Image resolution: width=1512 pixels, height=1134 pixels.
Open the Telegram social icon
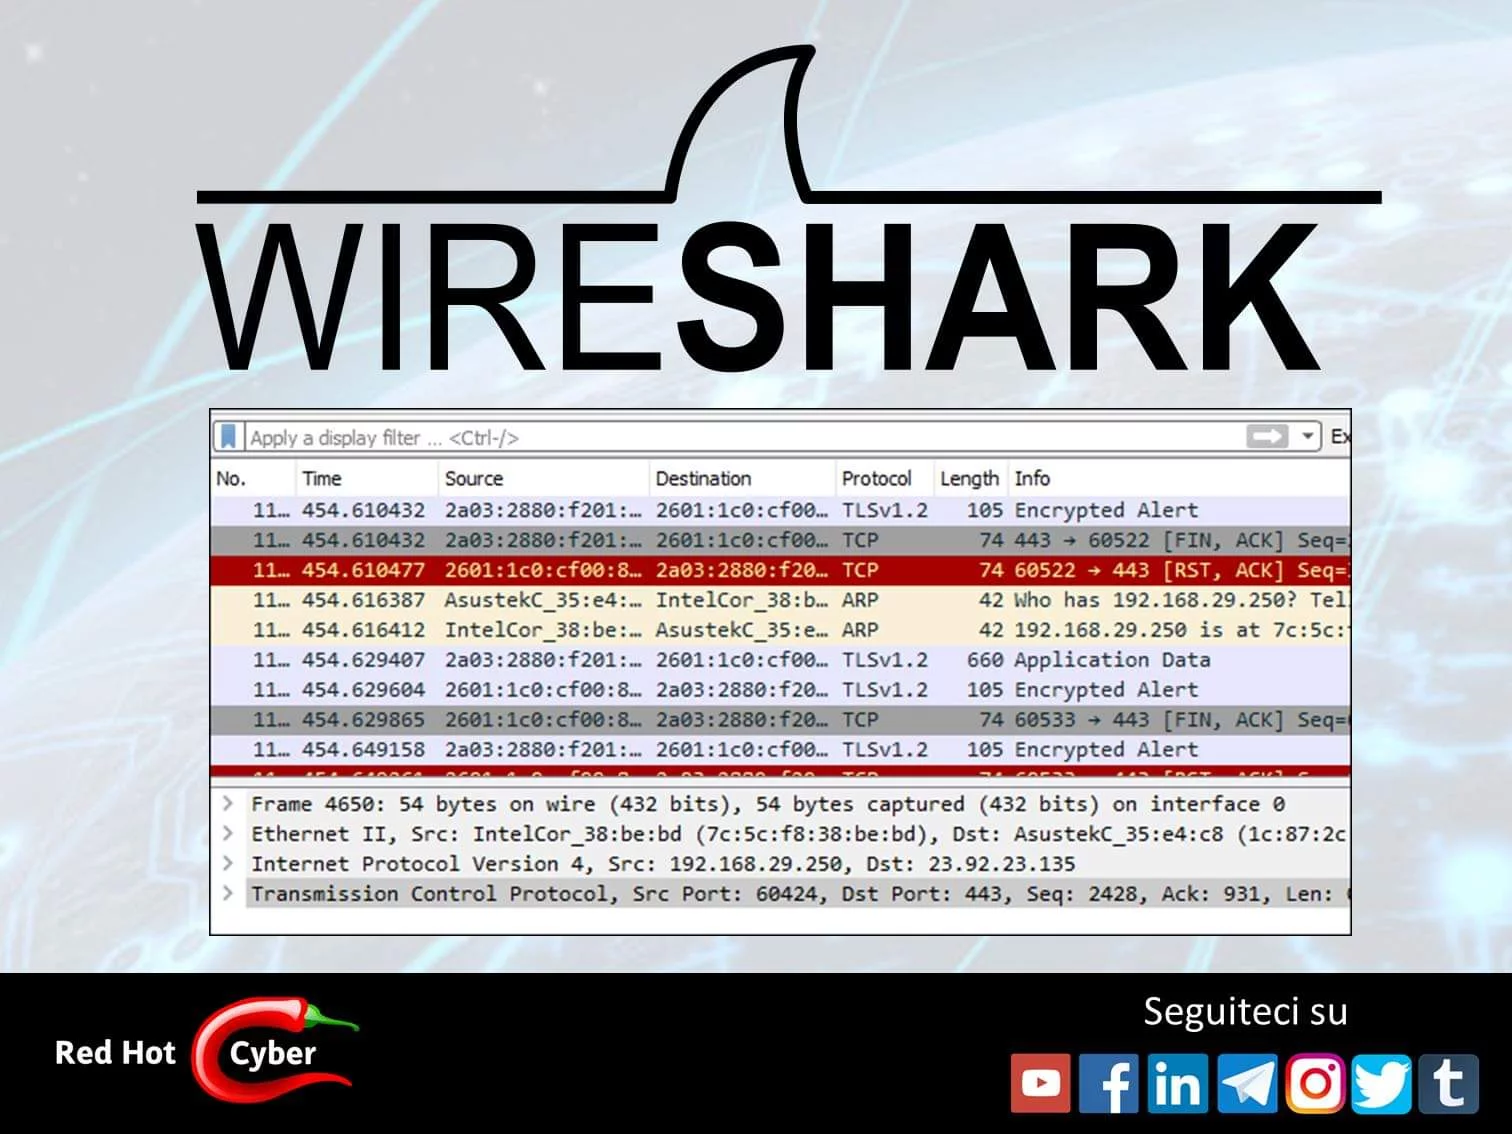[1247, 1083]
